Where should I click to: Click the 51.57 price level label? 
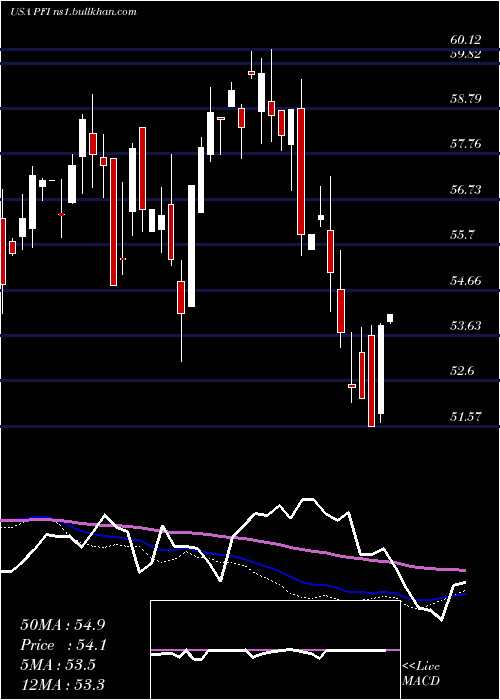tap(466, 417)
